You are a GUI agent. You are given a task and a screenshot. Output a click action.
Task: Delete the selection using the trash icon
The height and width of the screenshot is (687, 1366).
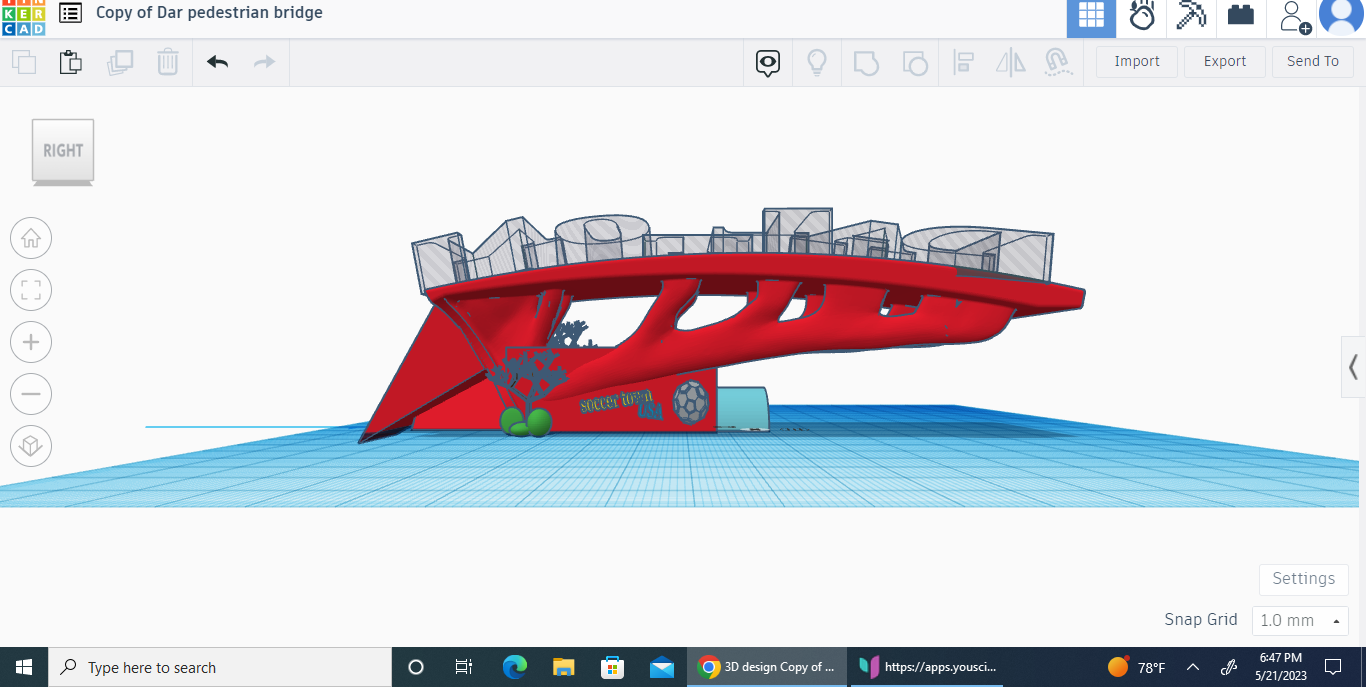[167, 62]
